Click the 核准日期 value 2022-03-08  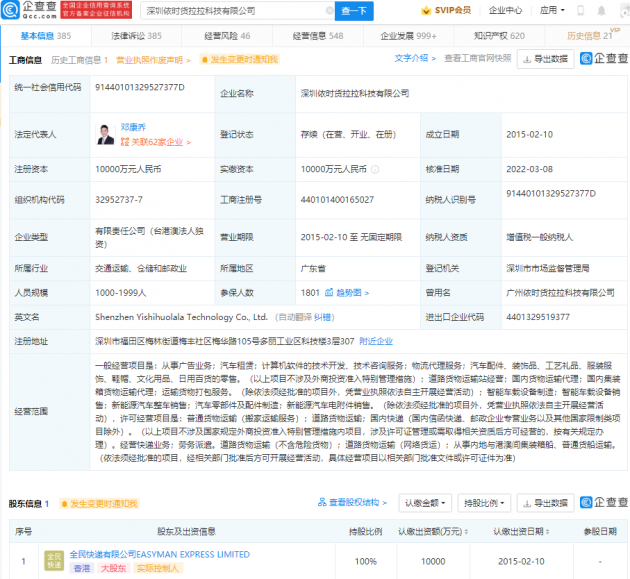click(x=530, y=169)
